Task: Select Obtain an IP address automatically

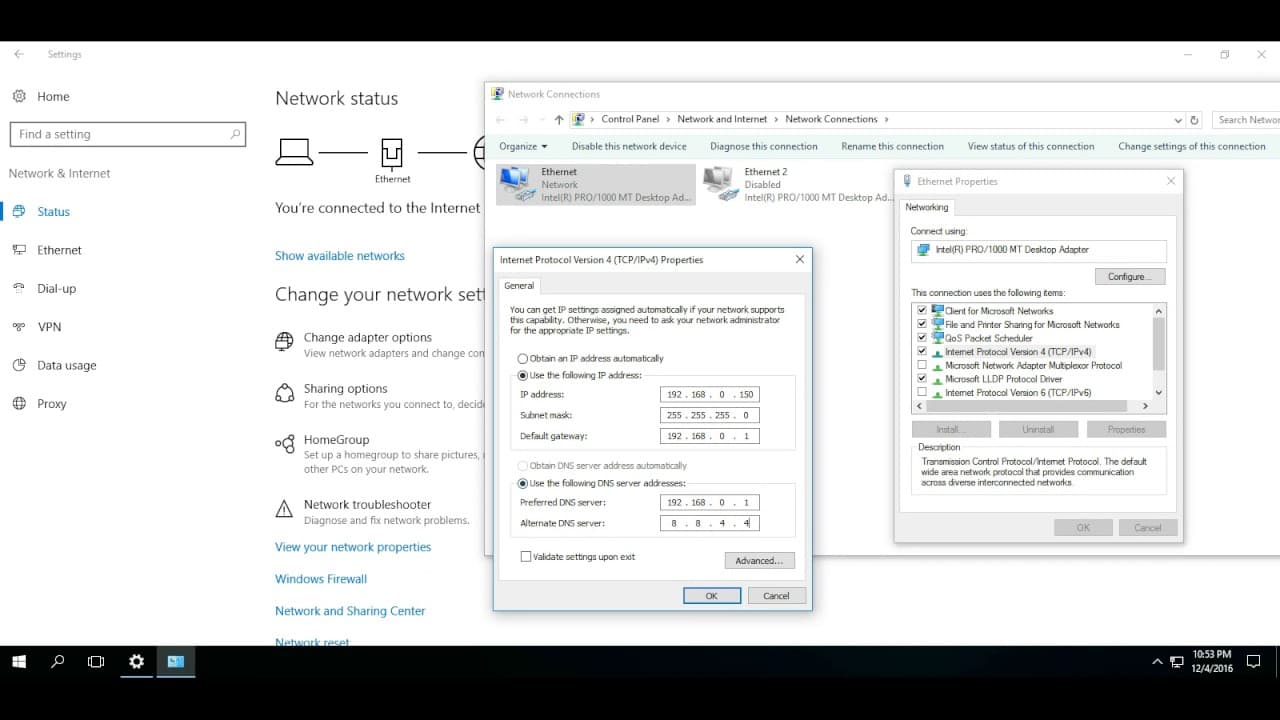Action: point(522,358)
